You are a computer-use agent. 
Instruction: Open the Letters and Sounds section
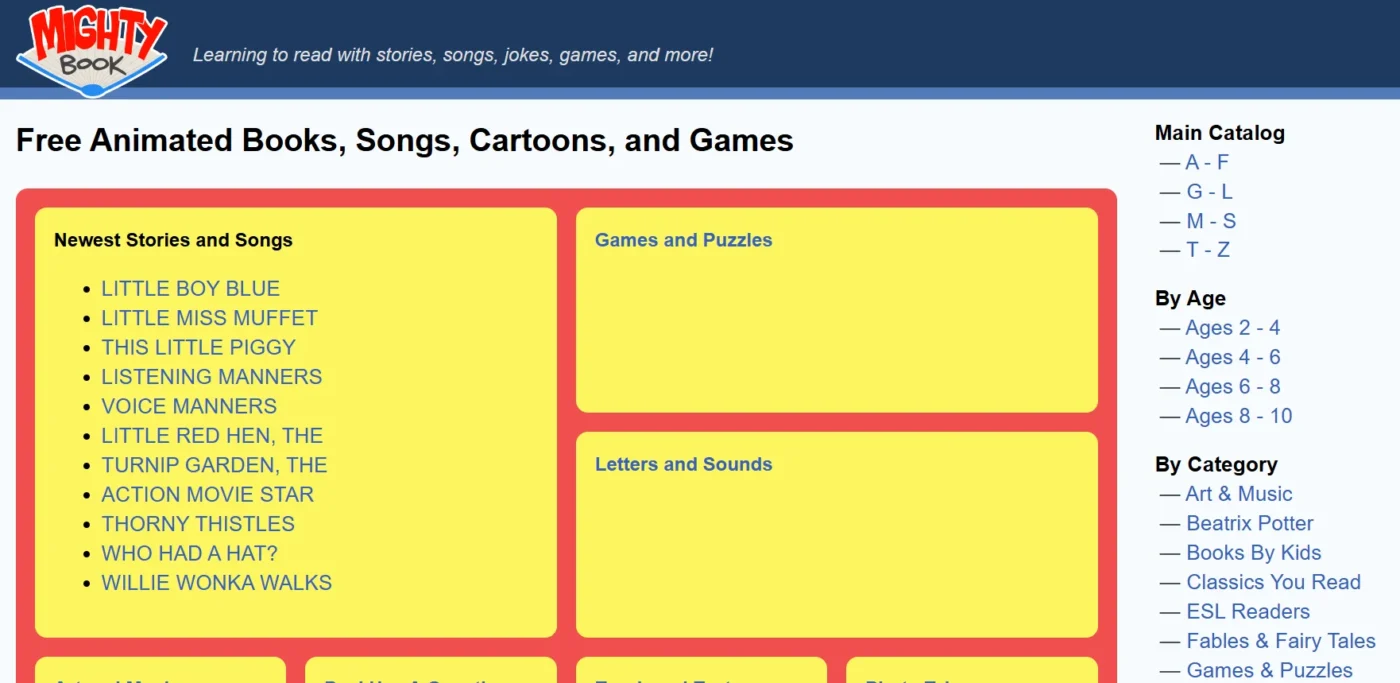[683, 464]
